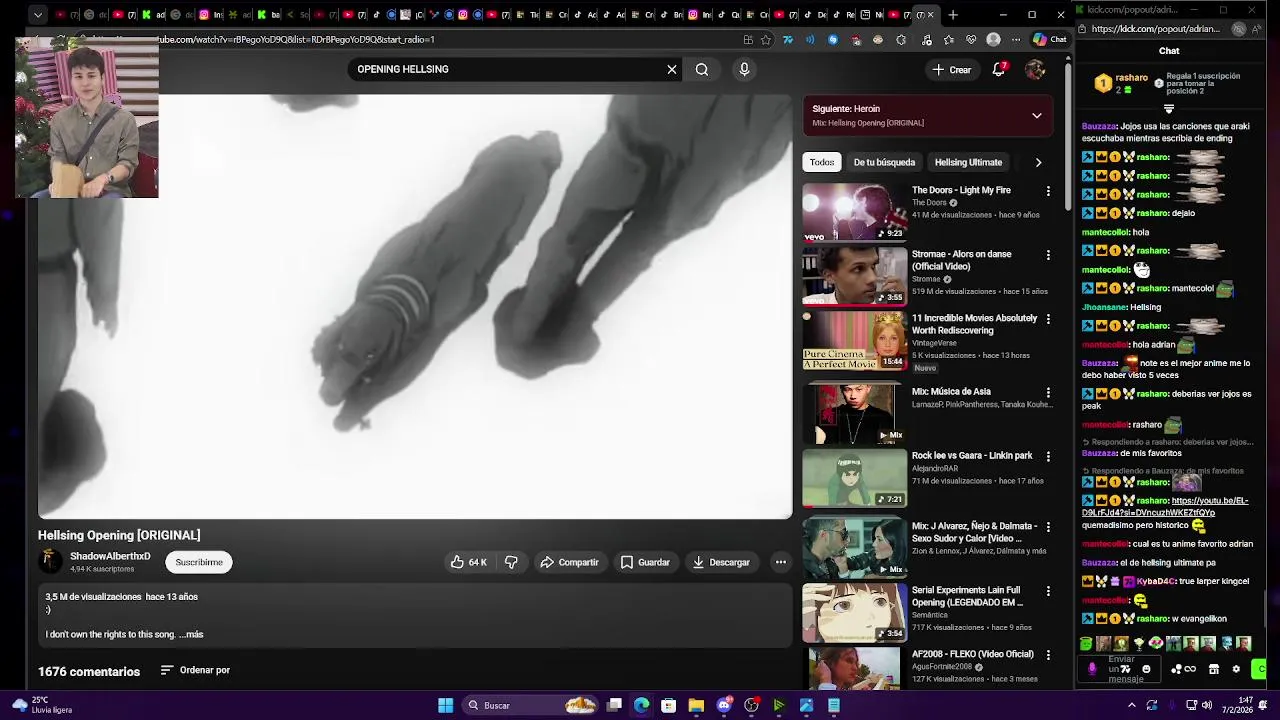Show more filter chips with the right arrow
Screen dimensions: 1280x720
pyautogui.click(x=1038, y=162)
